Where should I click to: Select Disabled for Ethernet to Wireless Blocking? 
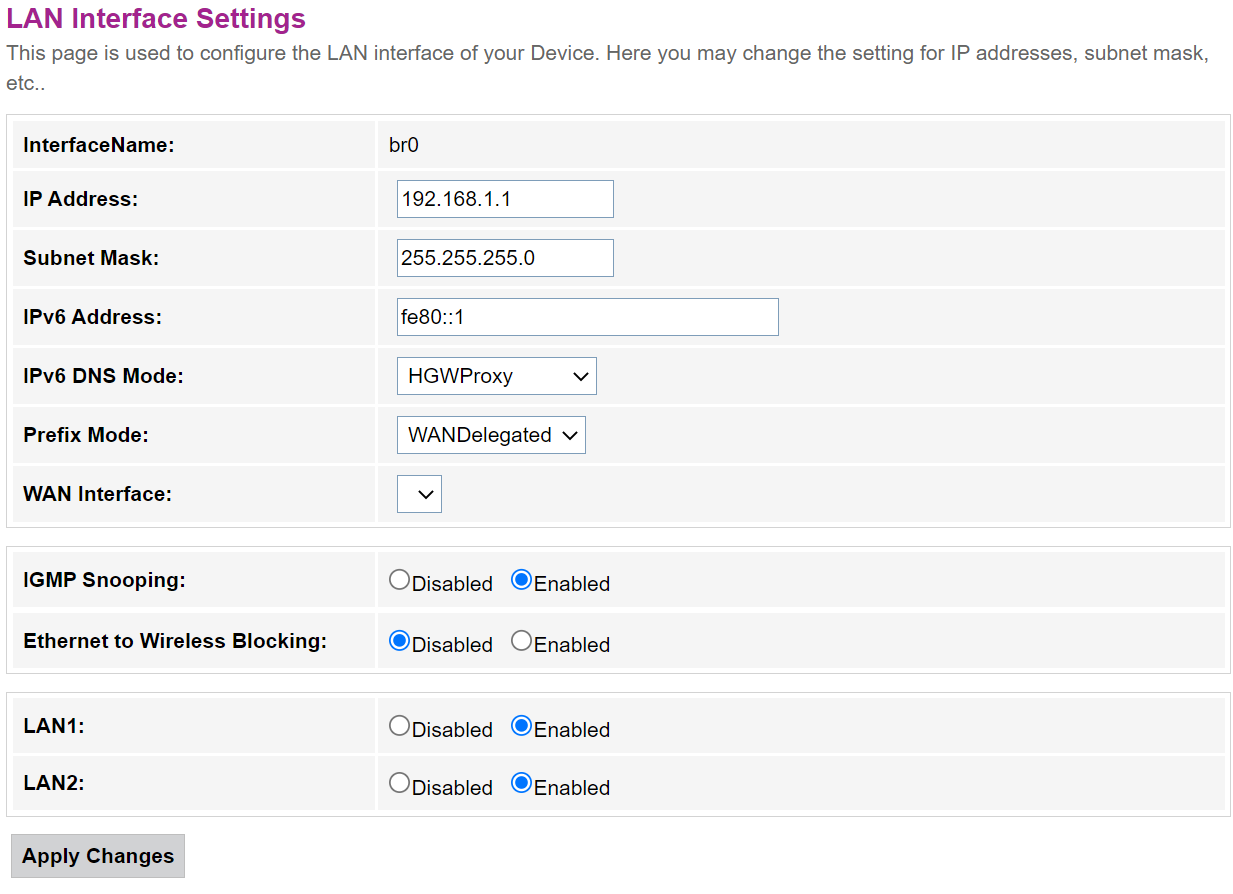[400, 641]
